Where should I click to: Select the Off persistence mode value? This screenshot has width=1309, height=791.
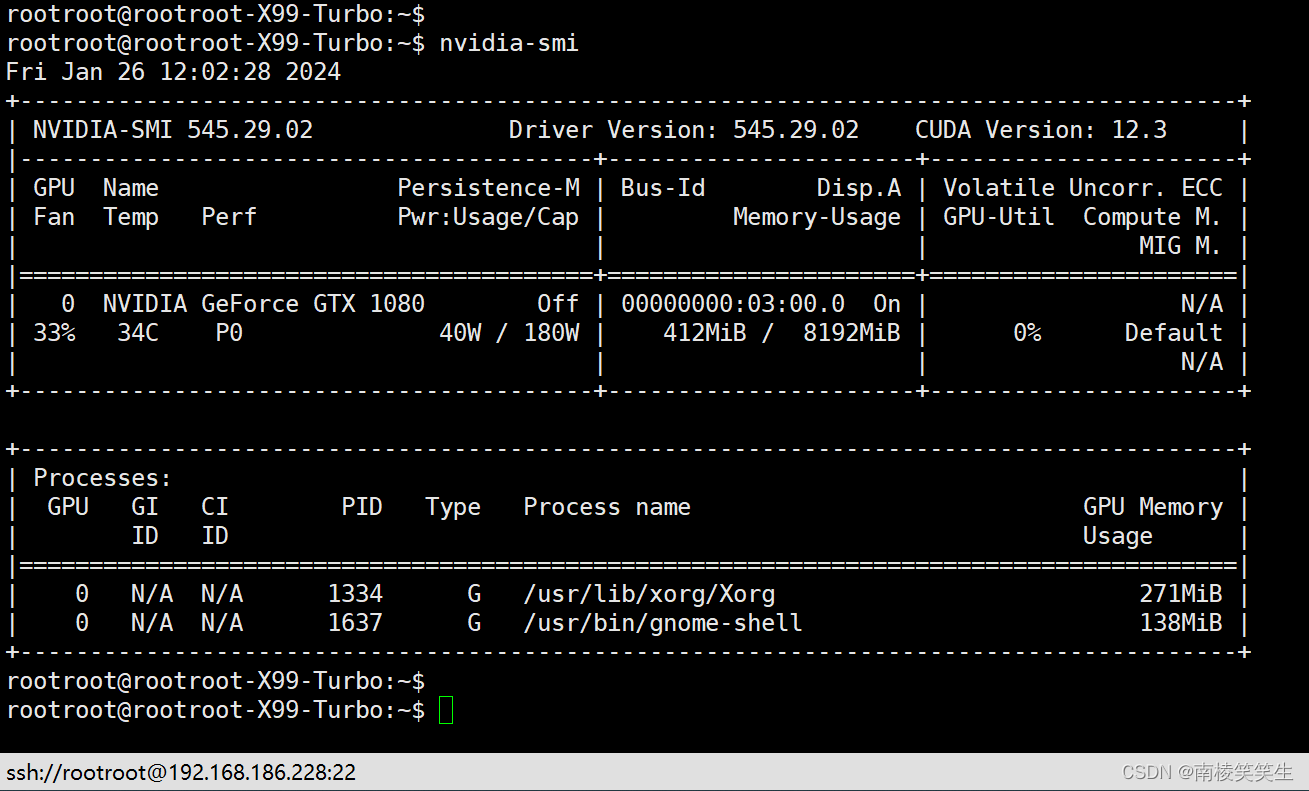point(558,304)
